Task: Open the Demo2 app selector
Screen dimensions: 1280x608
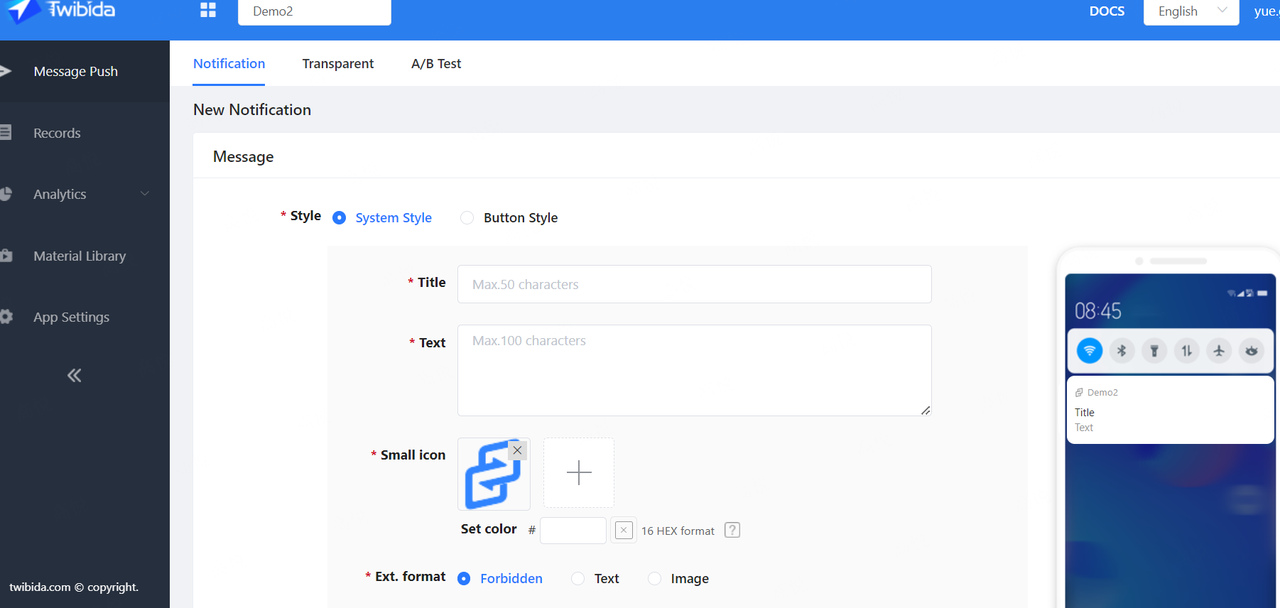Action: pos(314,12)
